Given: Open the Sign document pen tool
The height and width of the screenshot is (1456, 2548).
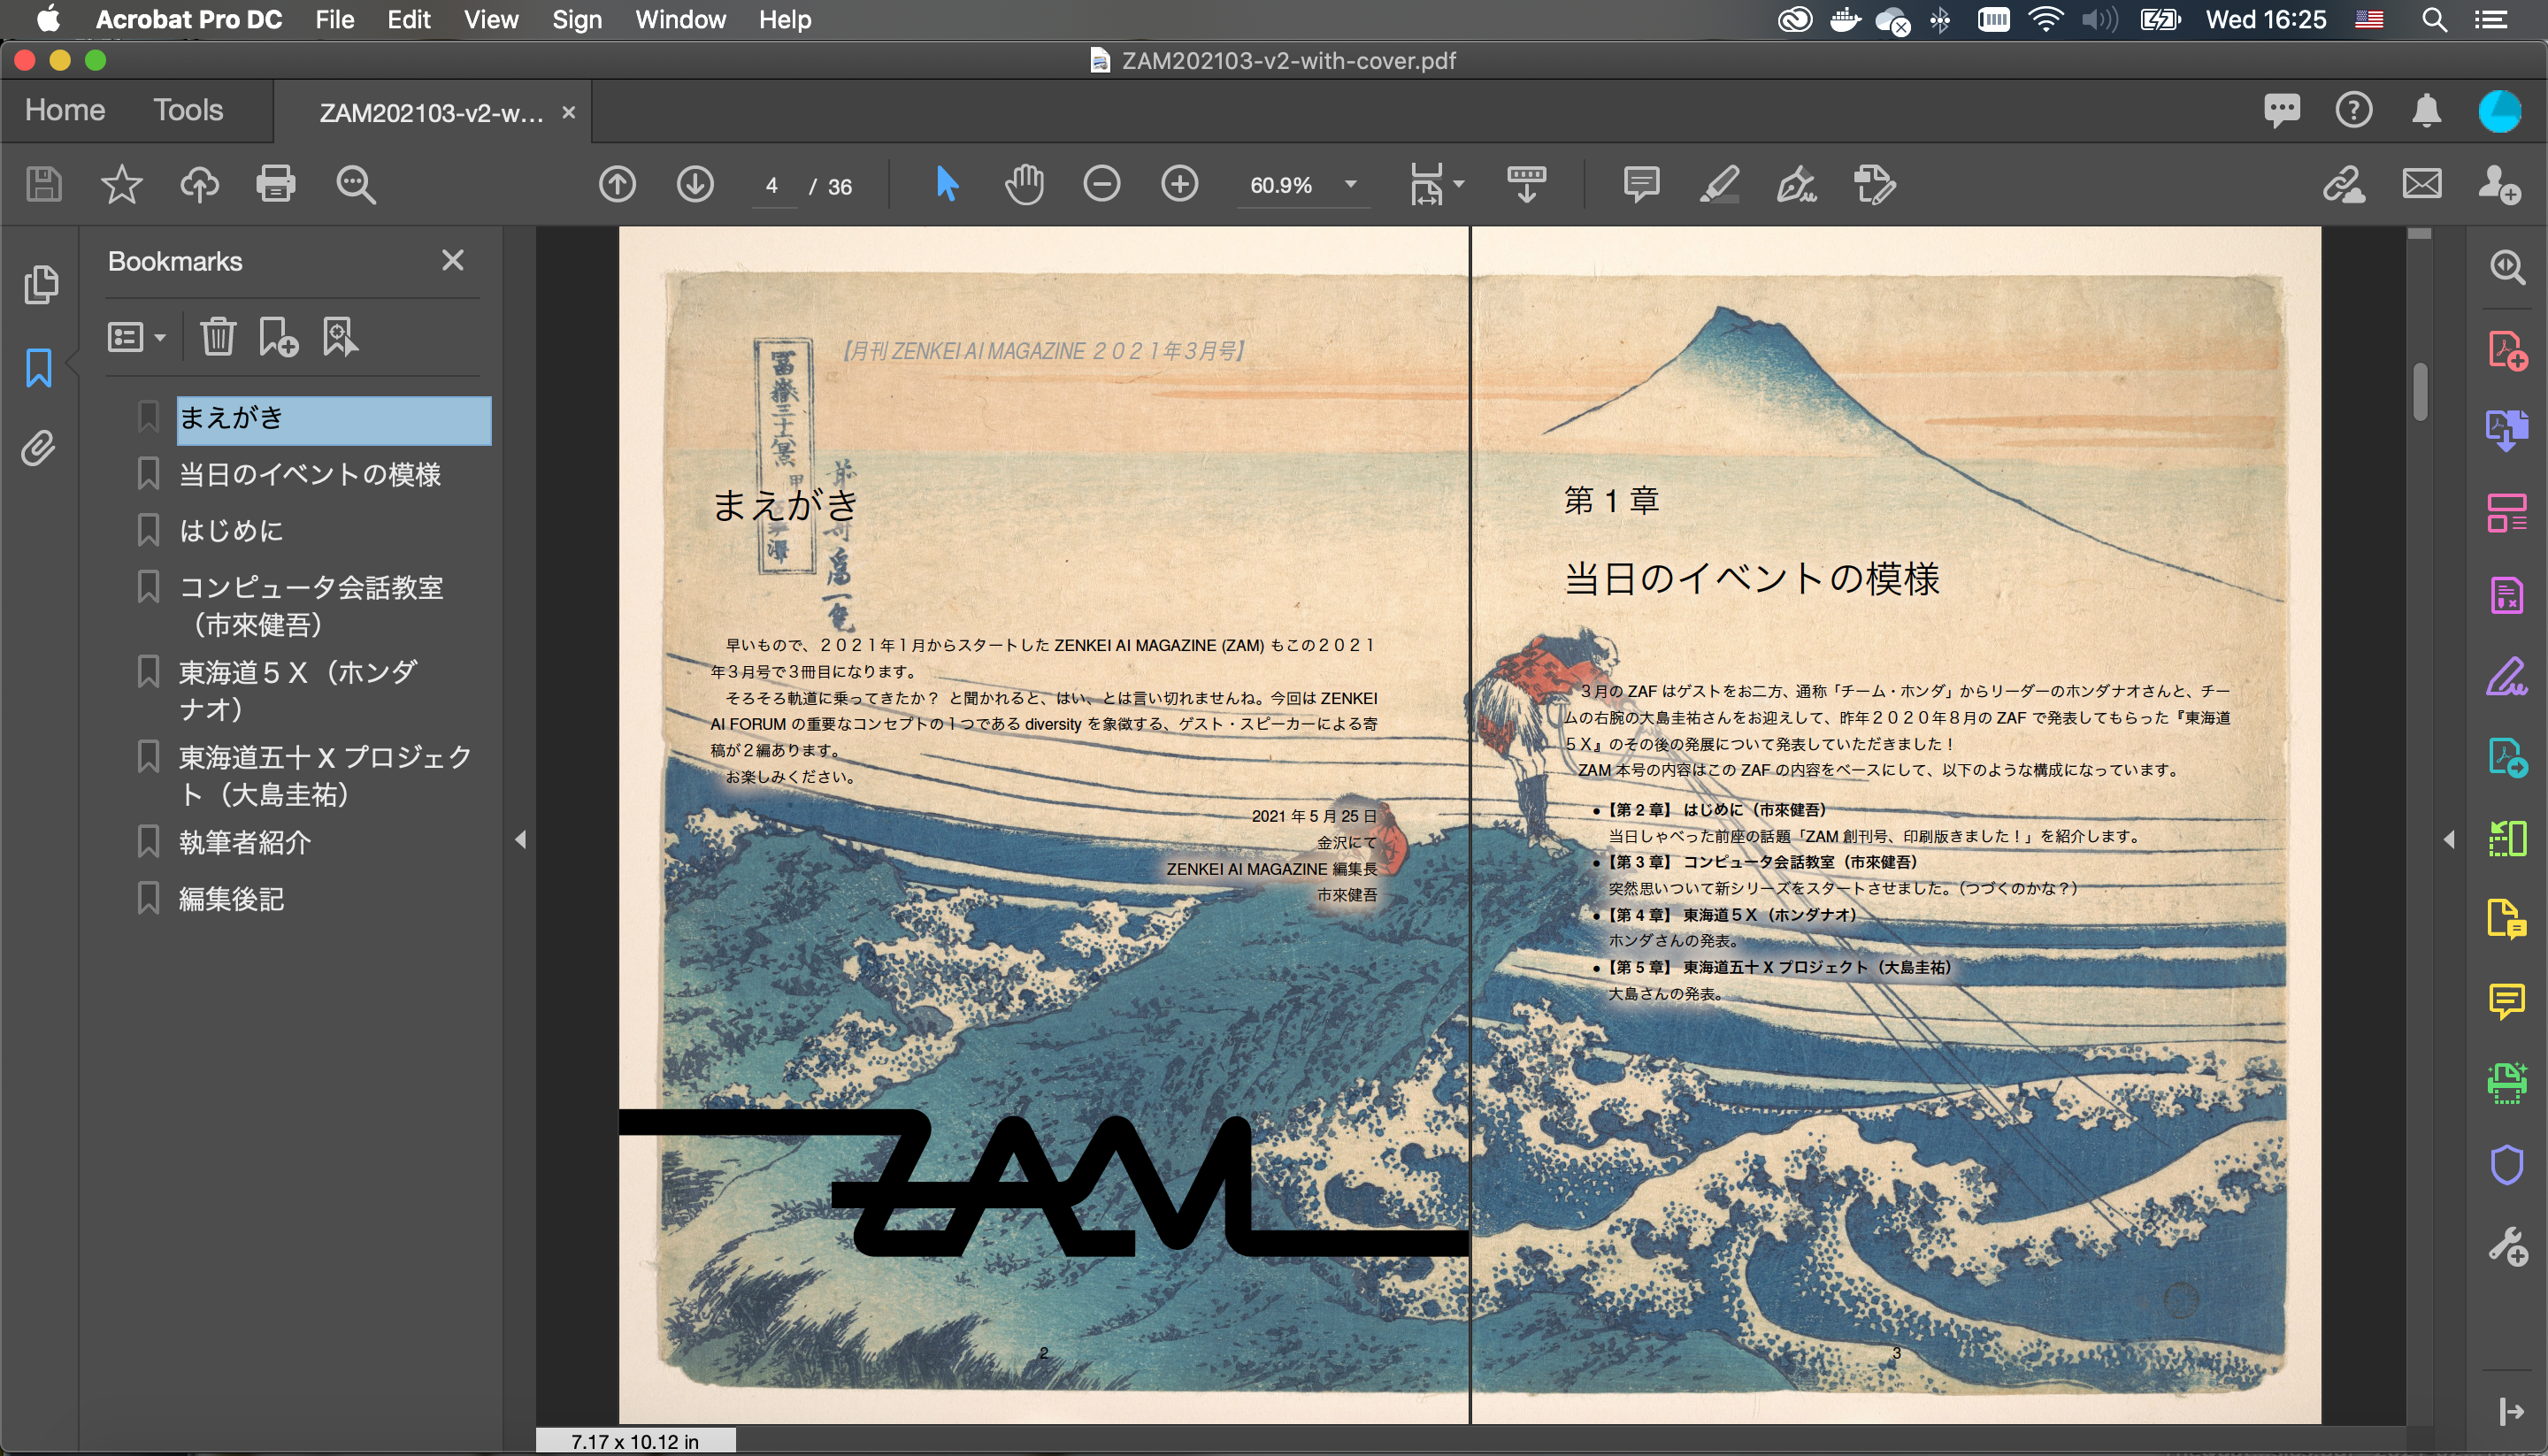Looking at the screenshot, I should [x=1796, y=185].
